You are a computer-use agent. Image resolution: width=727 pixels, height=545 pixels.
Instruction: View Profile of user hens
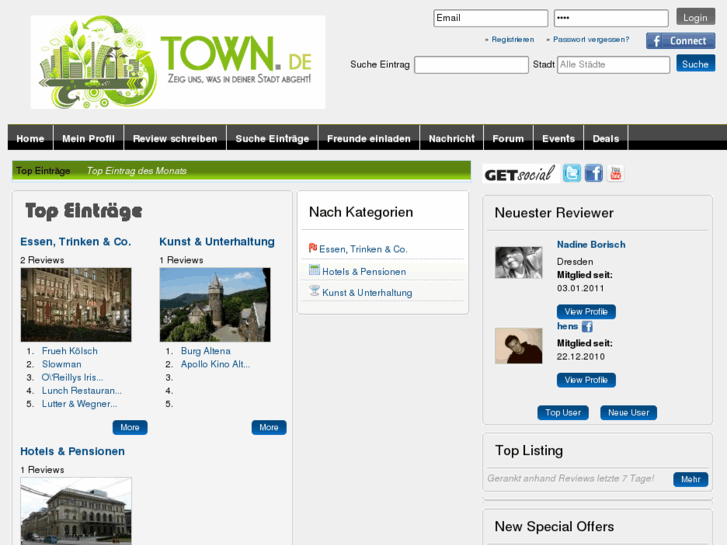coord(586,380)
